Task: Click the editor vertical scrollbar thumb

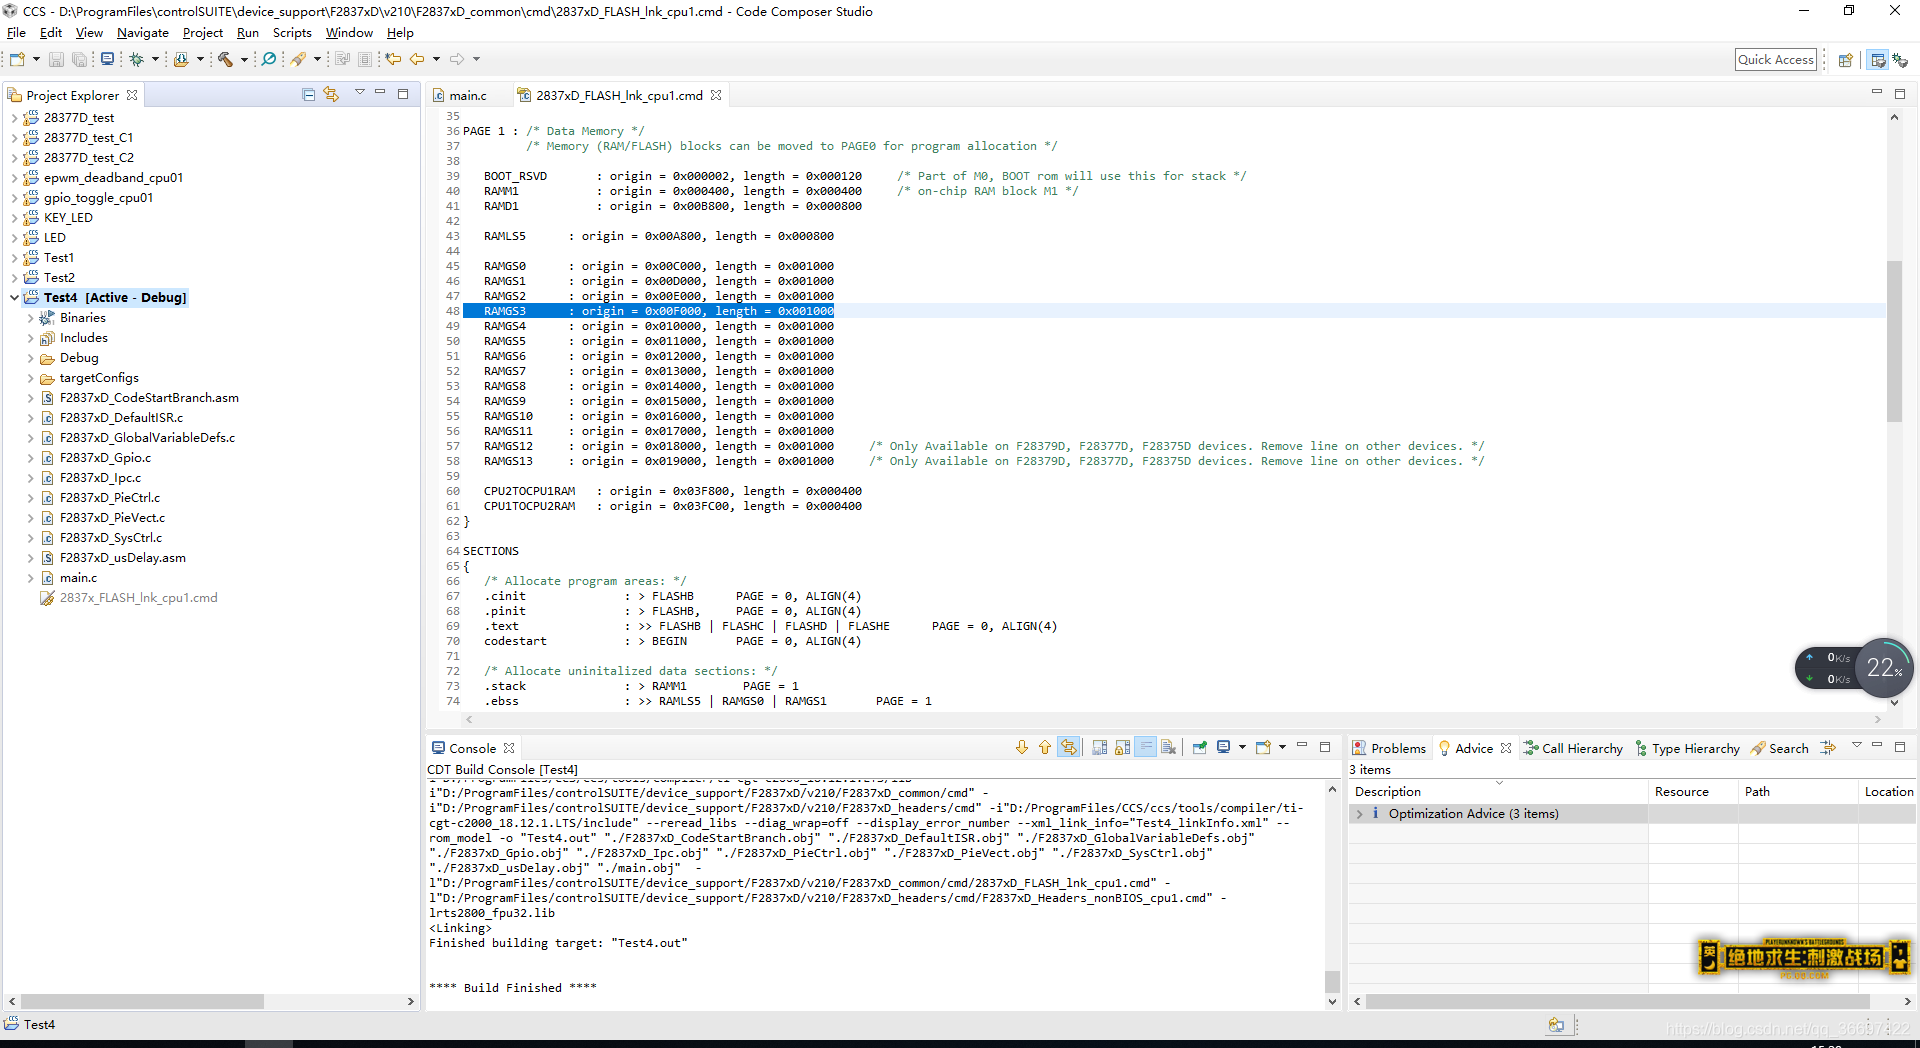Action: [1894, 340]
